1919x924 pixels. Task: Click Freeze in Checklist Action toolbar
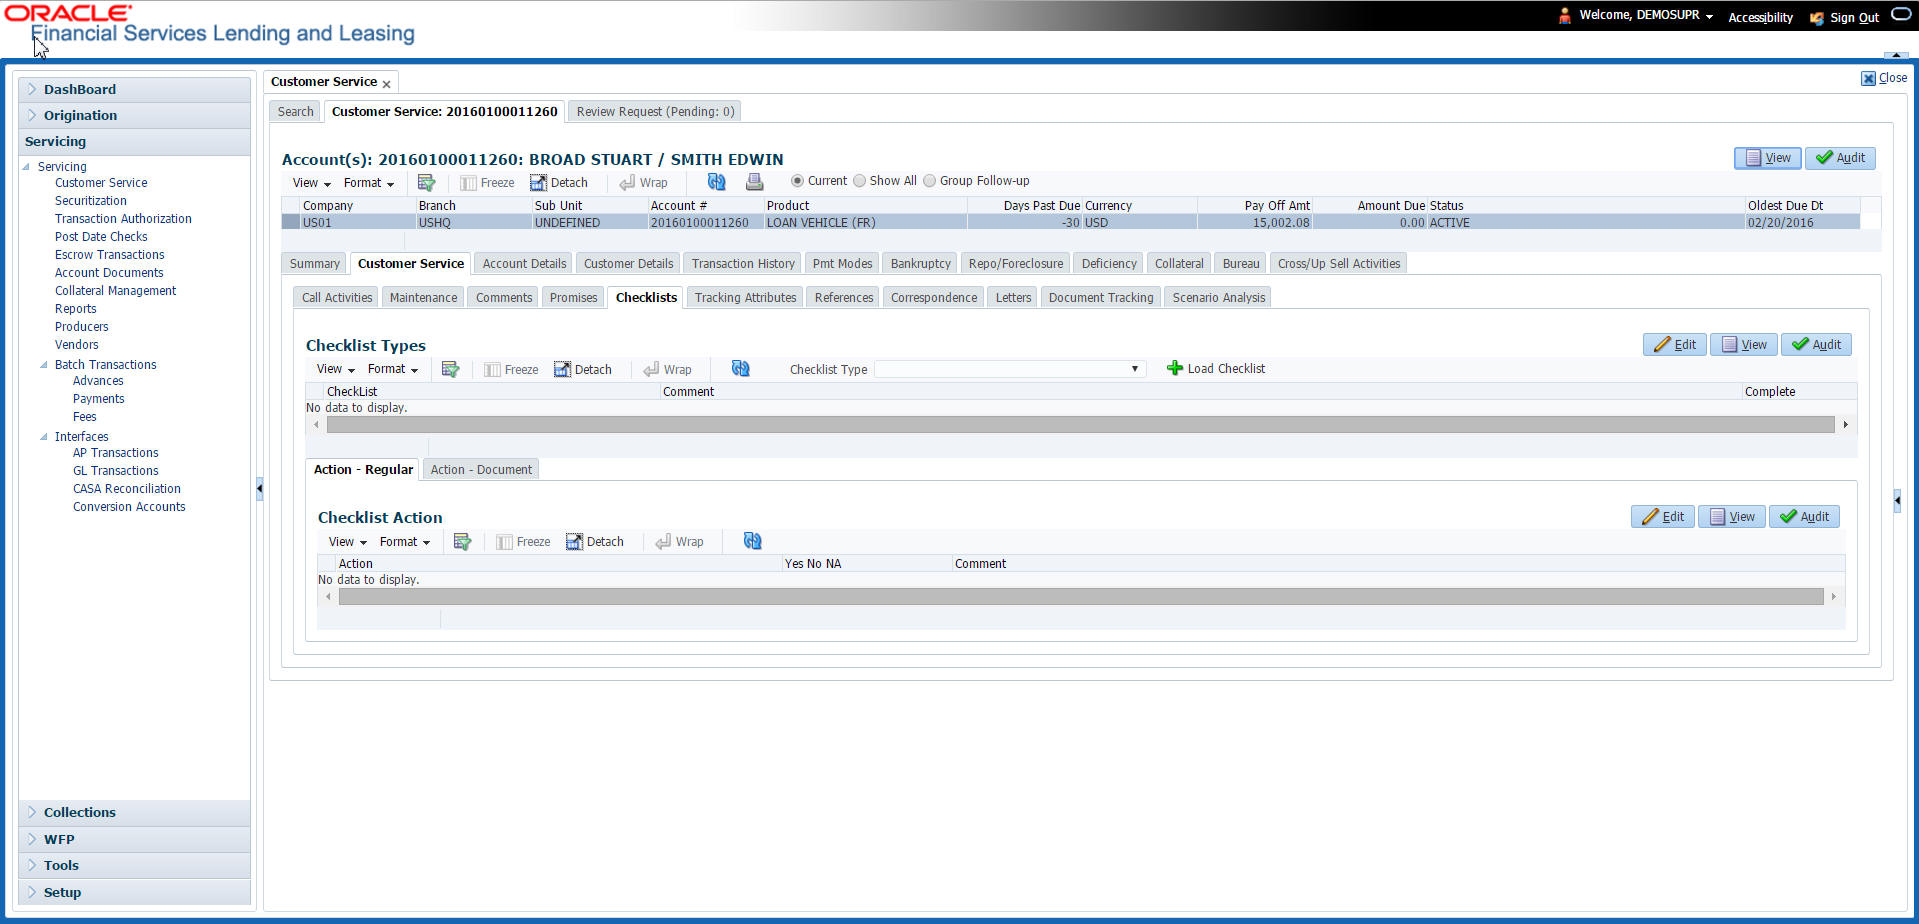[x=523, y=542]
